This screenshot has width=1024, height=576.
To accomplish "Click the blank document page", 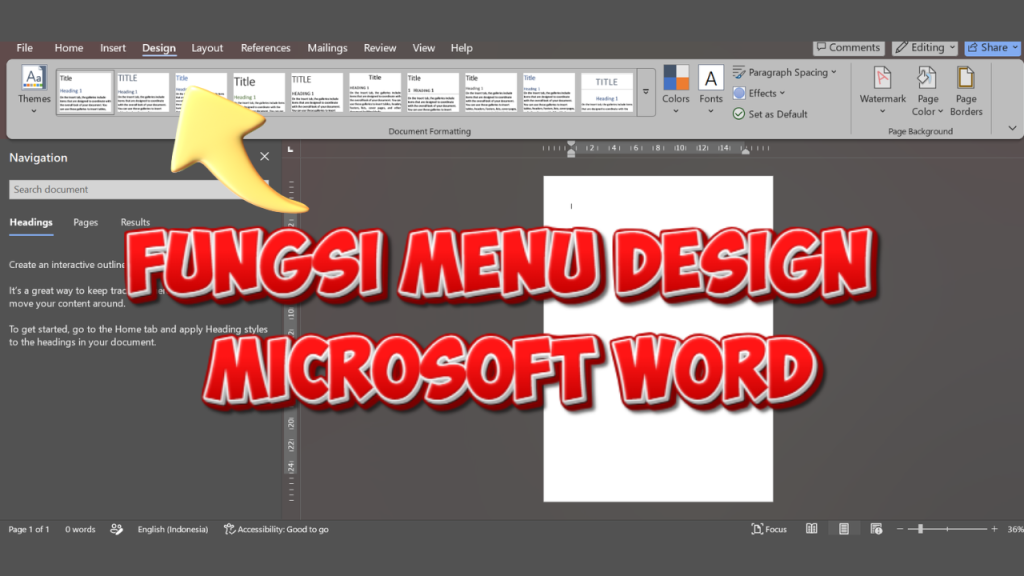I will (658, 338).
